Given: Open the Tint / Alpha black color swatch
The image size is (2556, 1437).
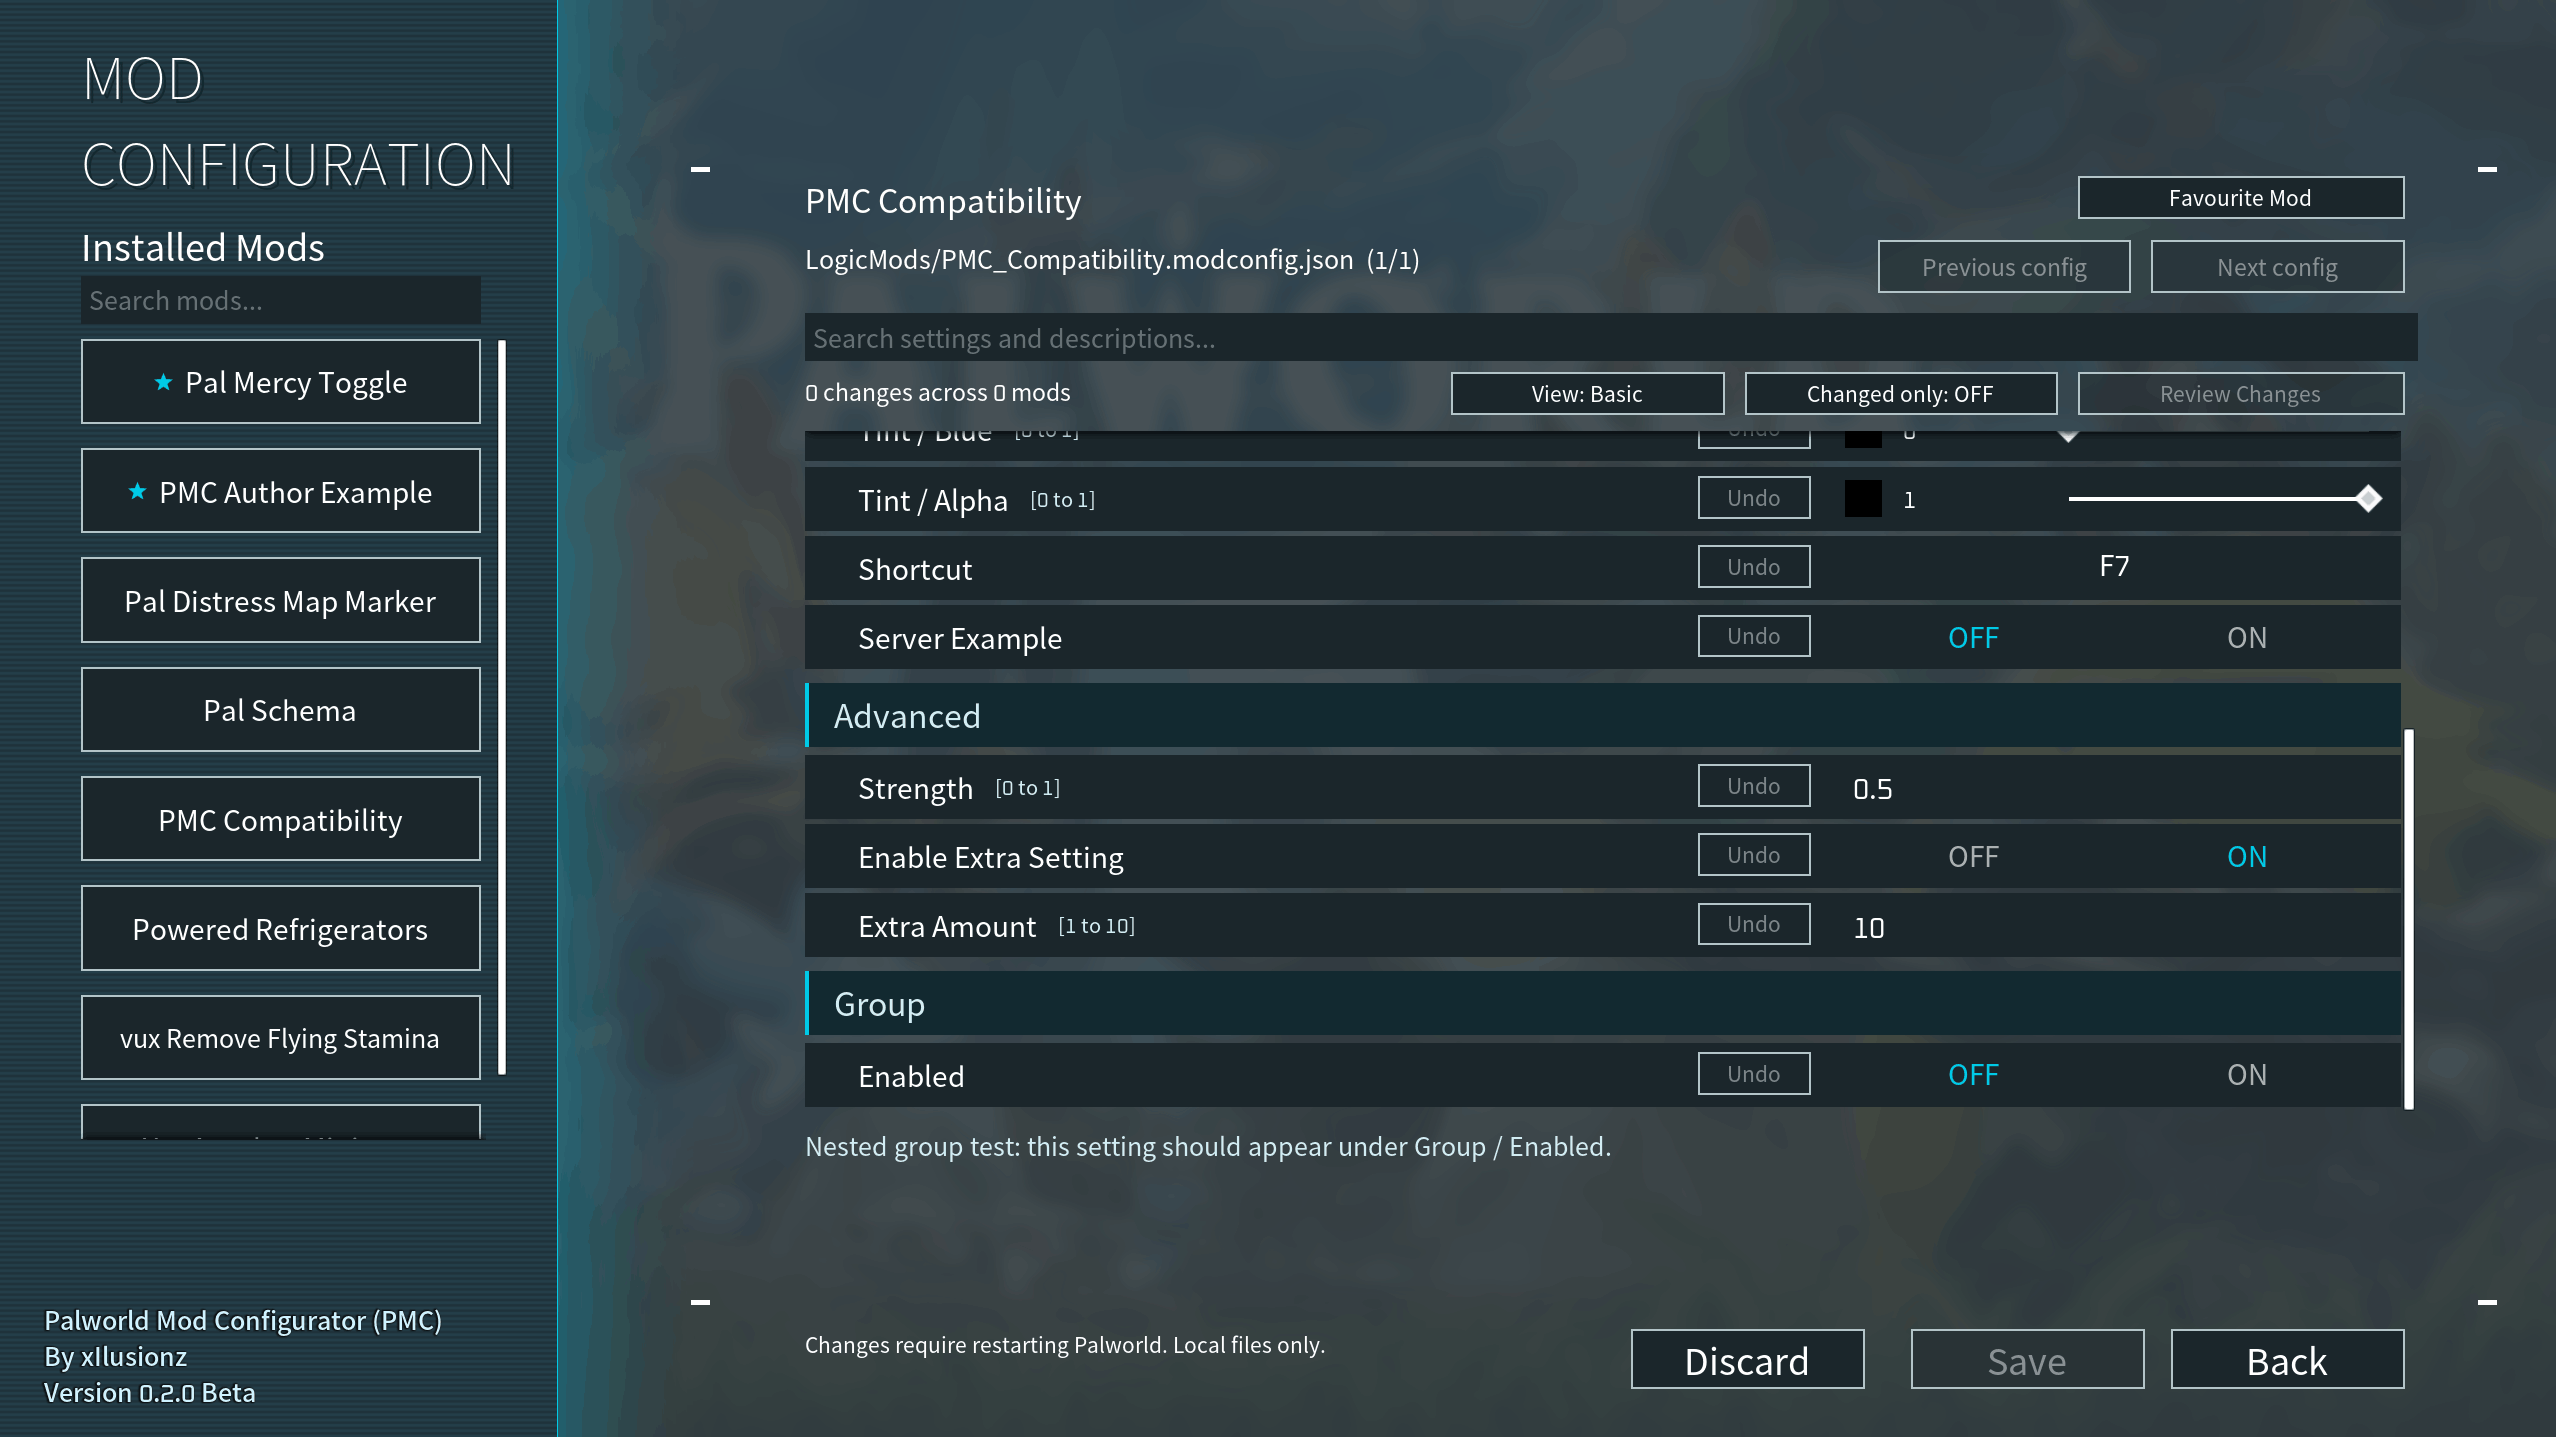Looking at the screenshot, I should [1863, 498].
